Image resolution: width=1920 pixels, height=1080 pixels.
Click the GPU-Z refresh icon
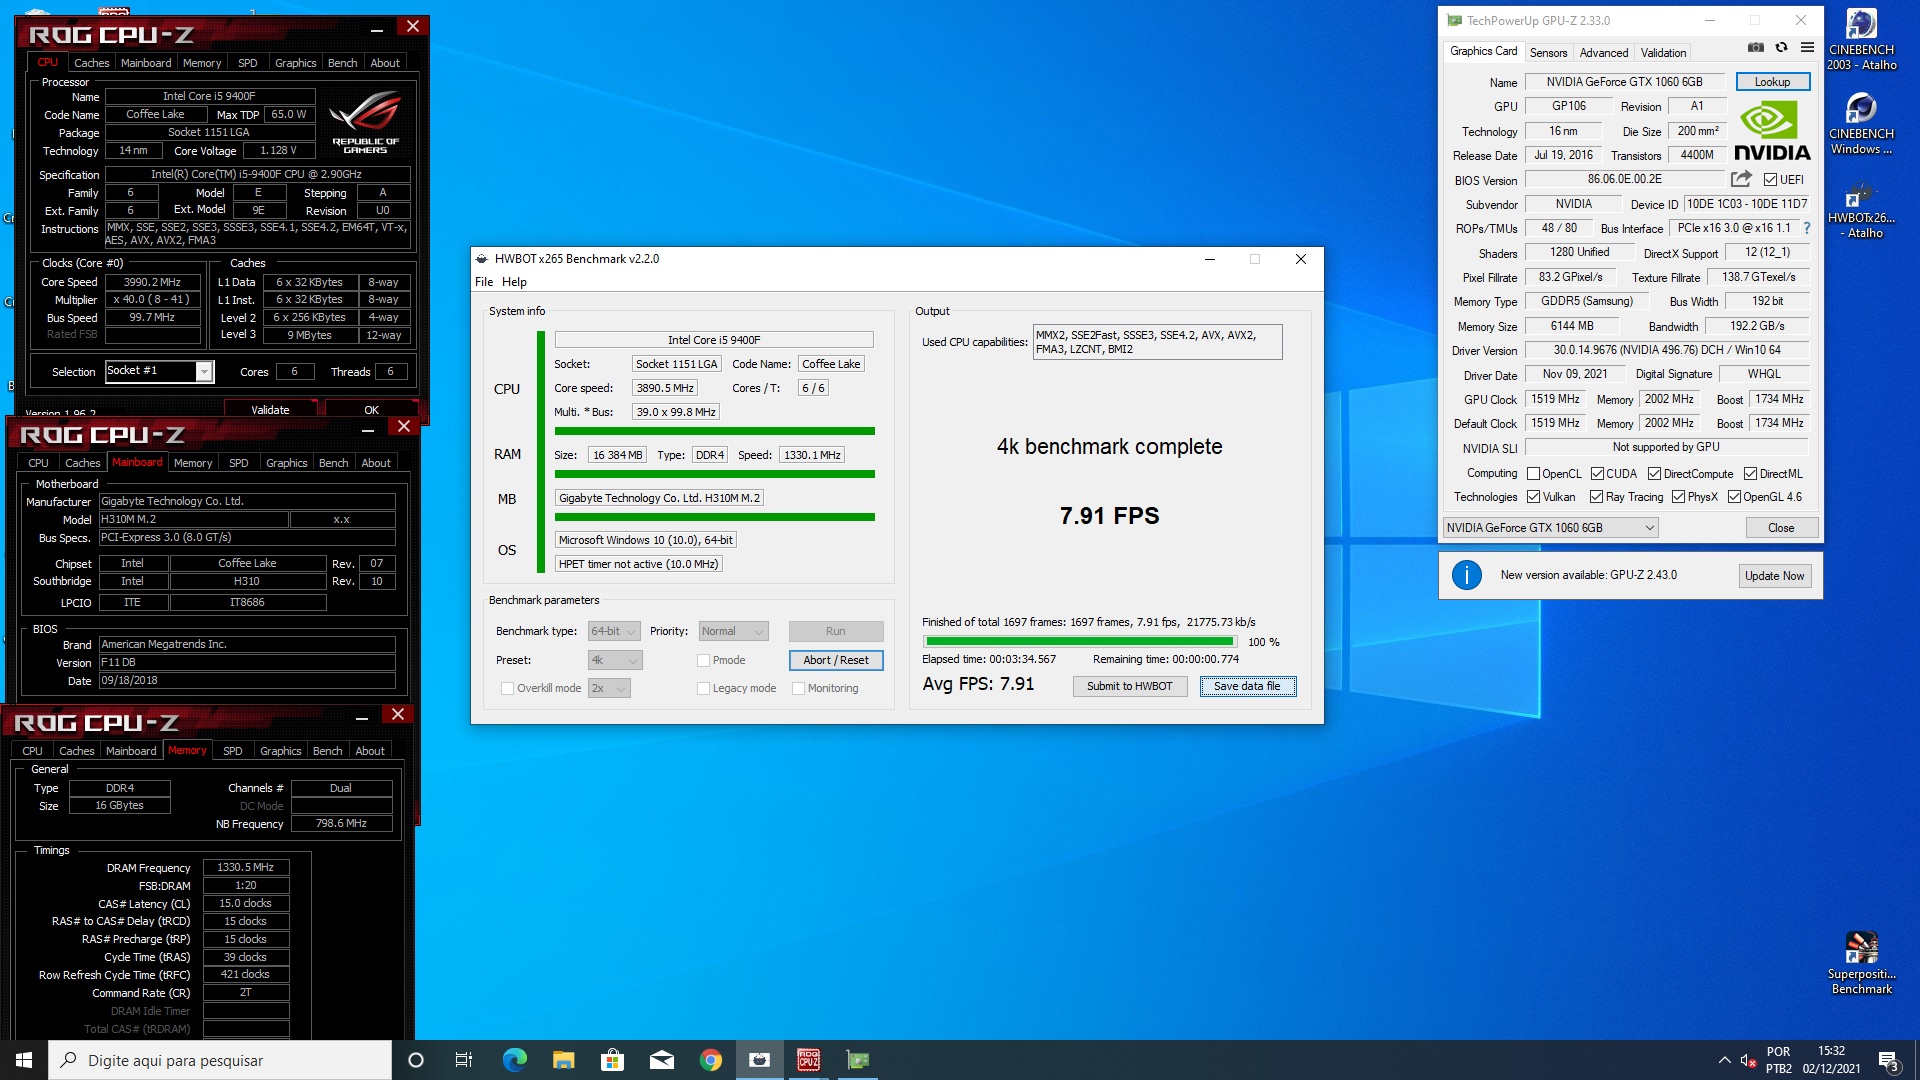click(x=1781, y=47)
